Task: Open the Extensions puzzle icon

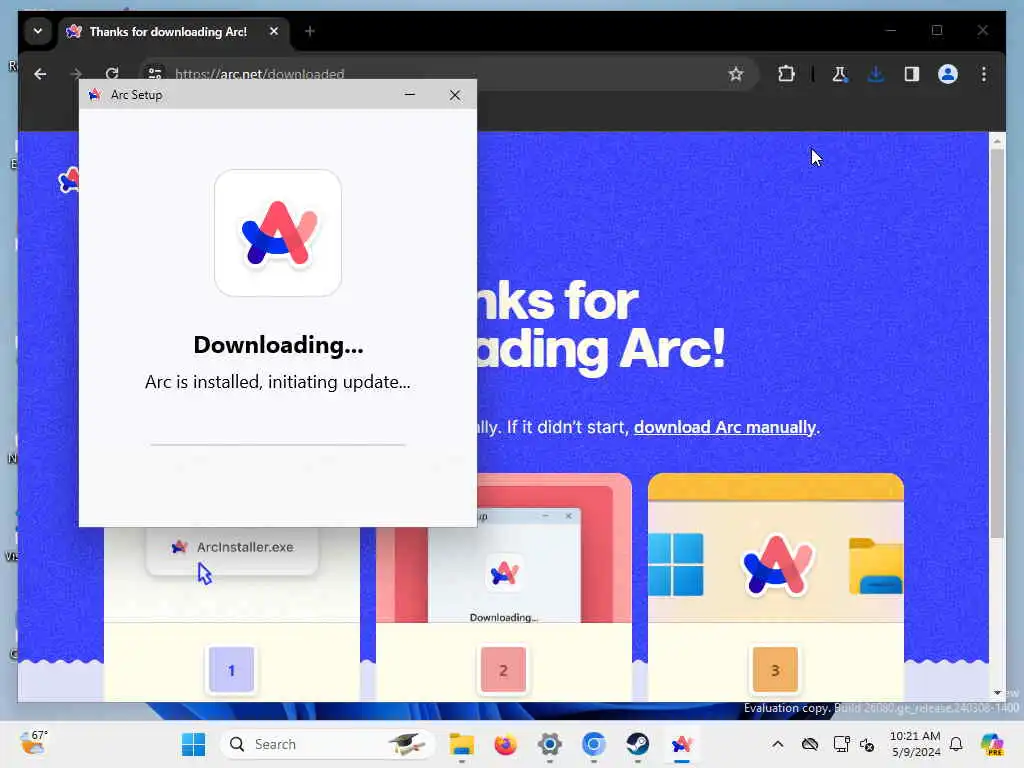Action: [786, 74]
